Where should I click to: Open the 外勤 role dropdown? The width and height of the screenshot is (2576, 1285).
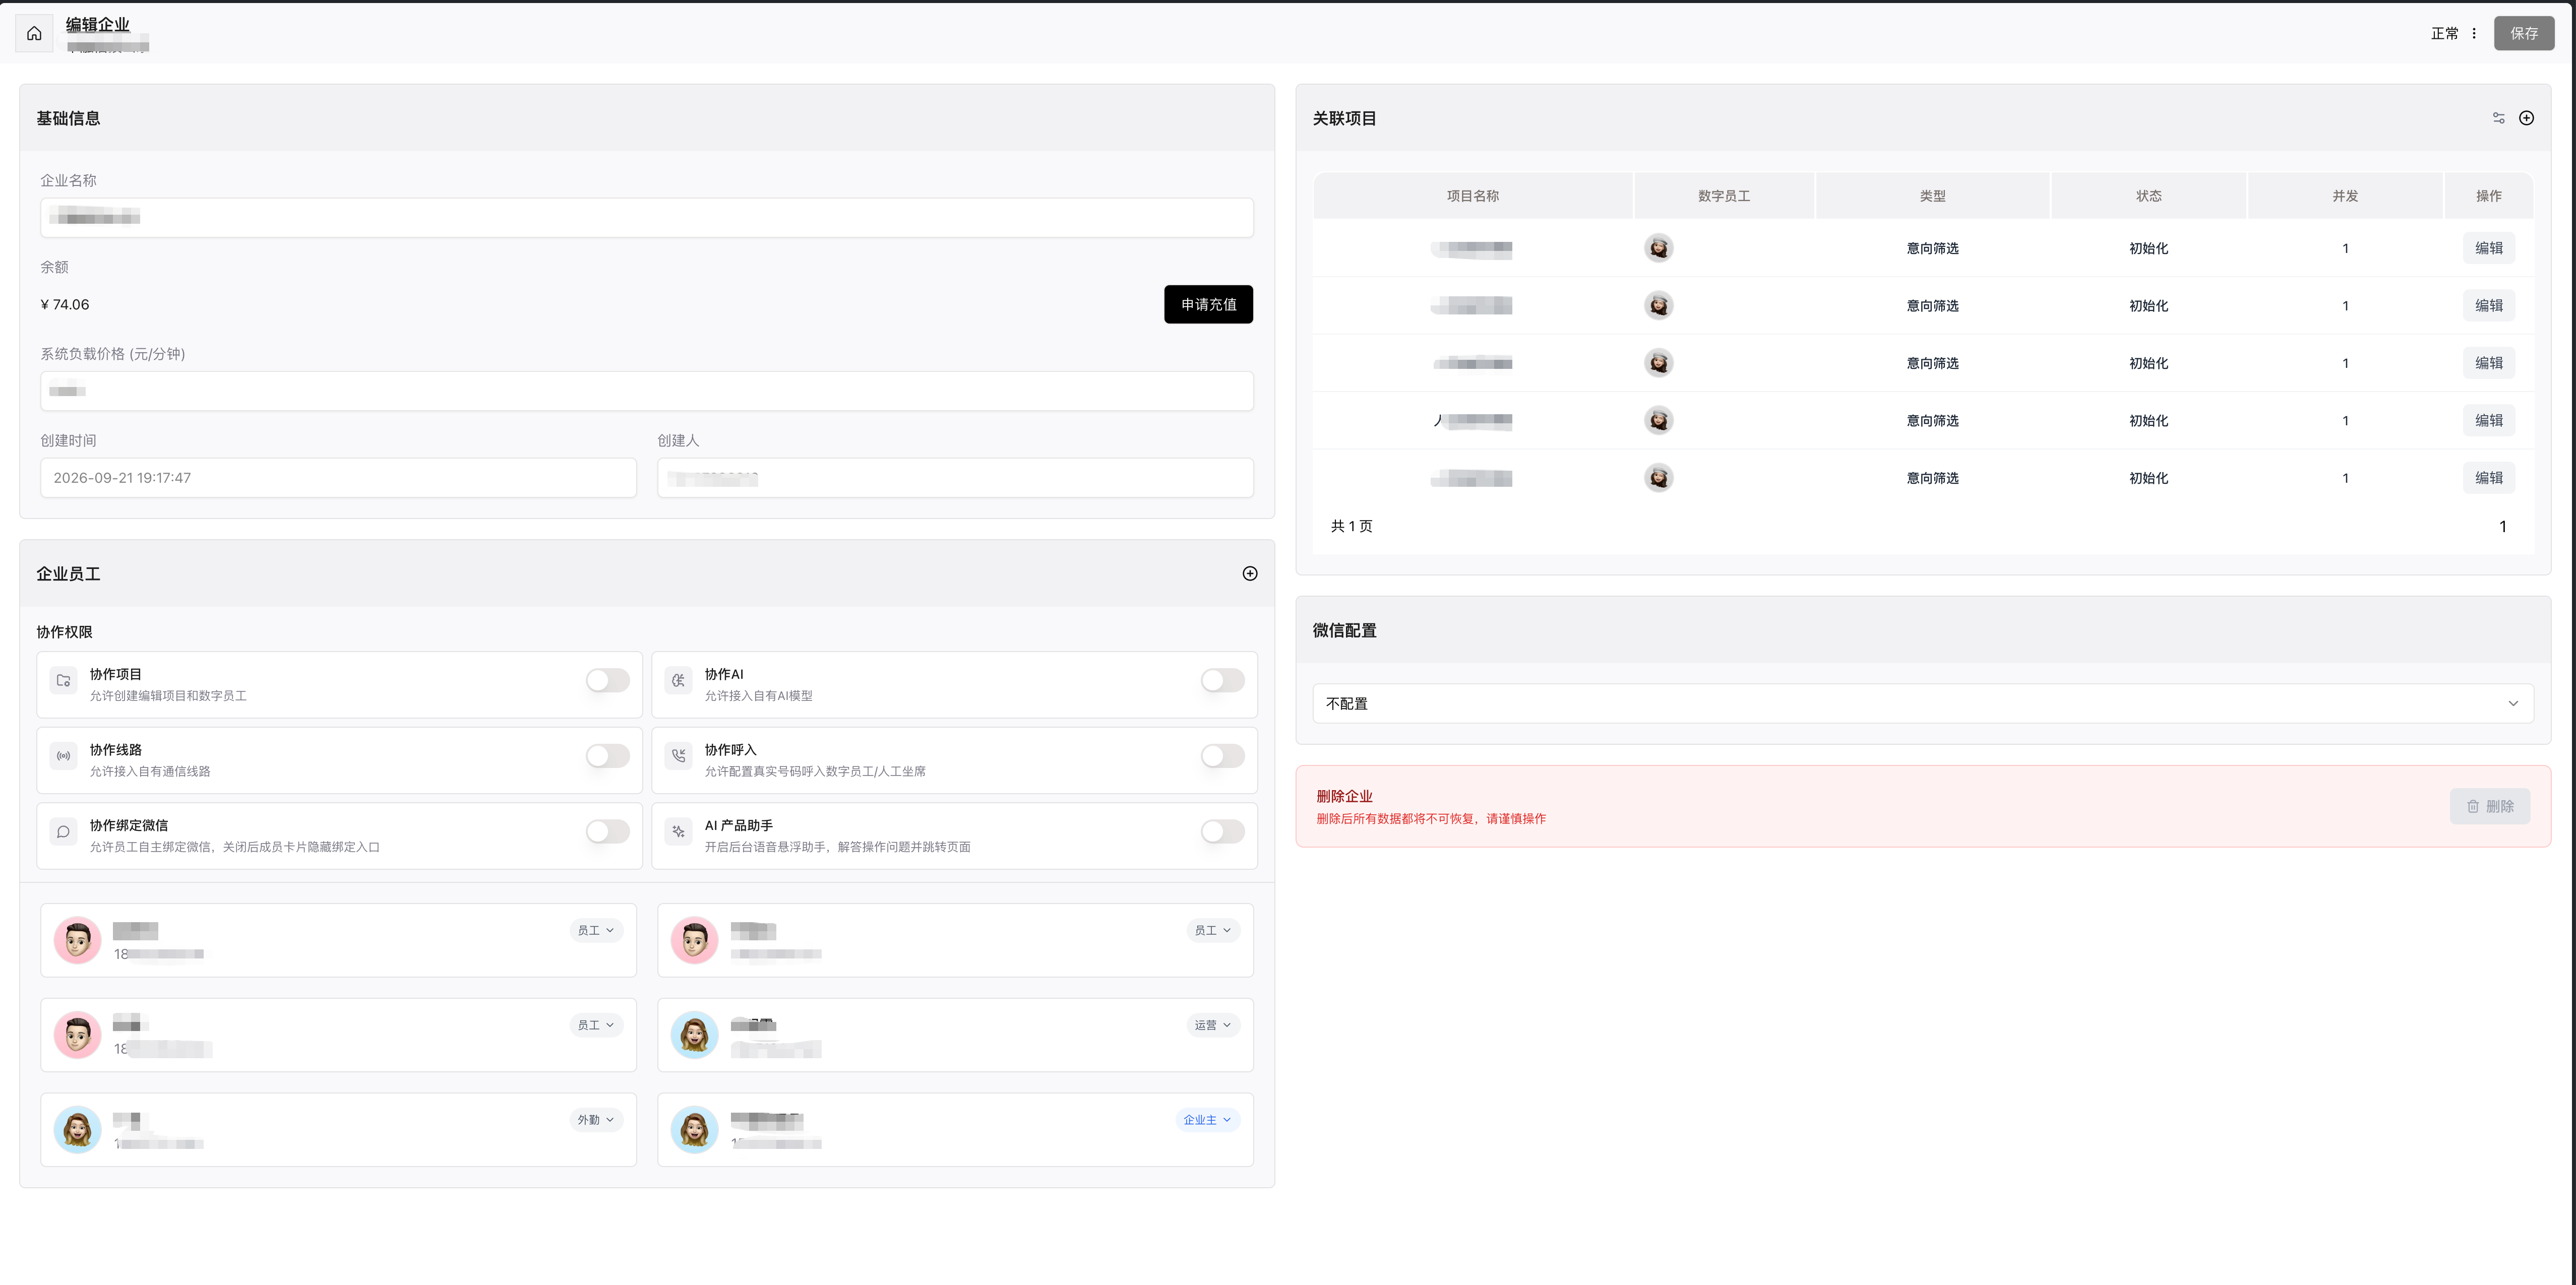[596, 1120]
